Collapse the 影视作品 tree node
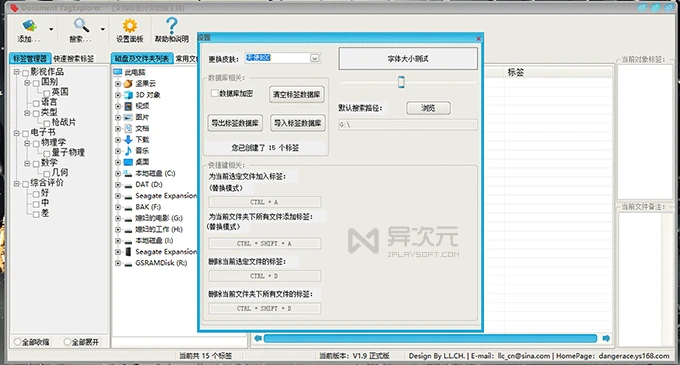 point(16,72)
